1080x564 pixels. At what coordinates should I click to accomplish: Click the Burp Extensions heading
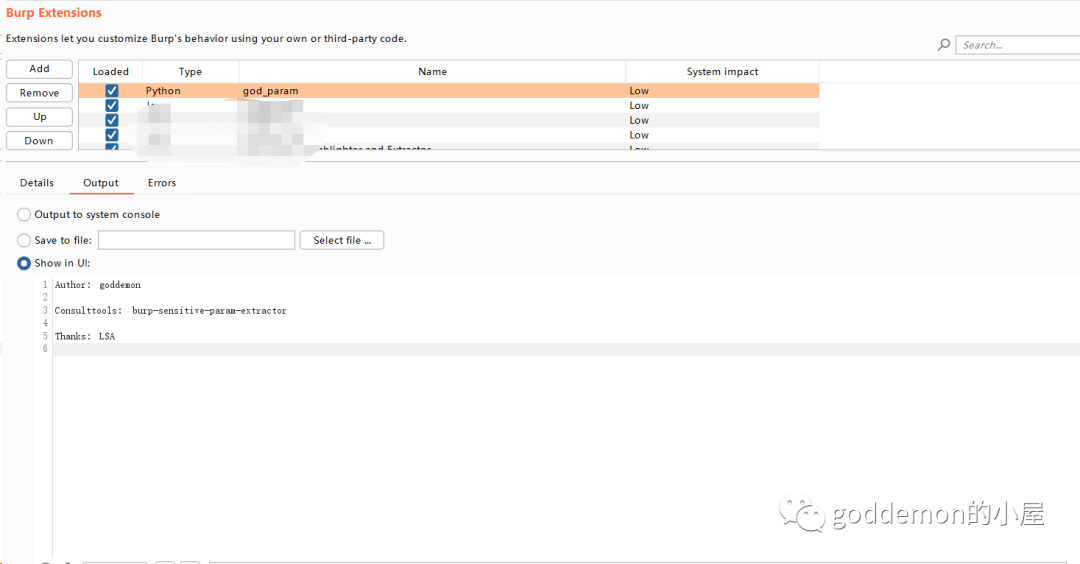54,12
